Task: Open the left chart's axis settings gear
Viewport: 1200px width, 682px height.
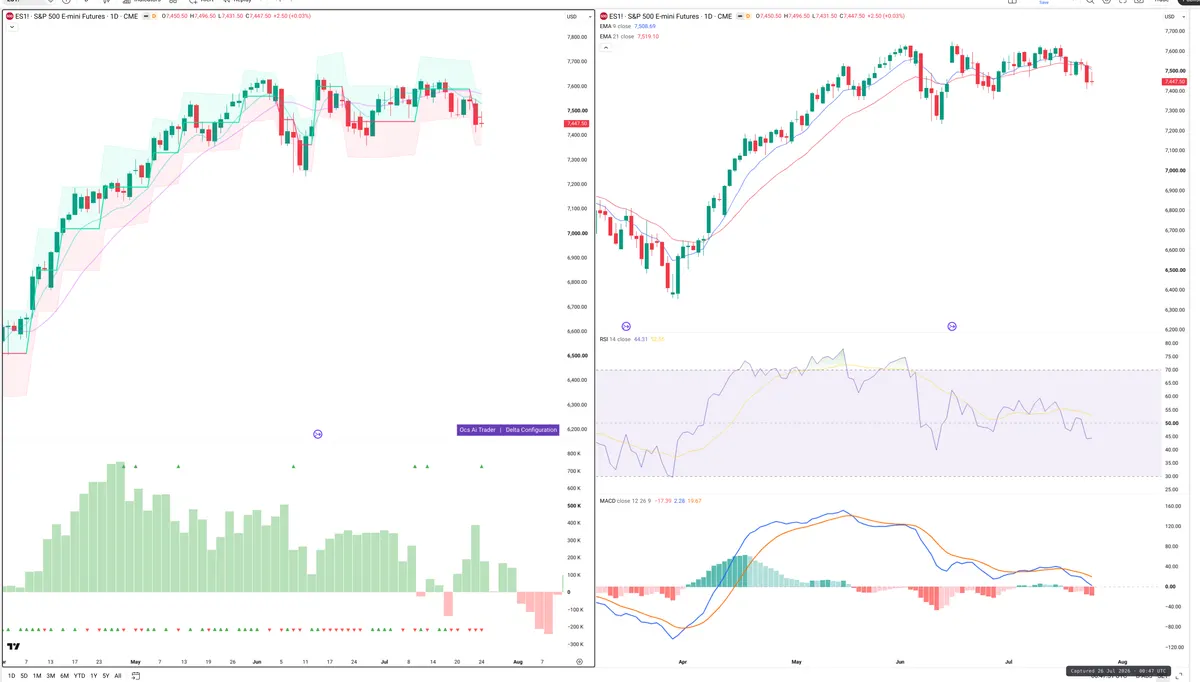Action: 579,662
